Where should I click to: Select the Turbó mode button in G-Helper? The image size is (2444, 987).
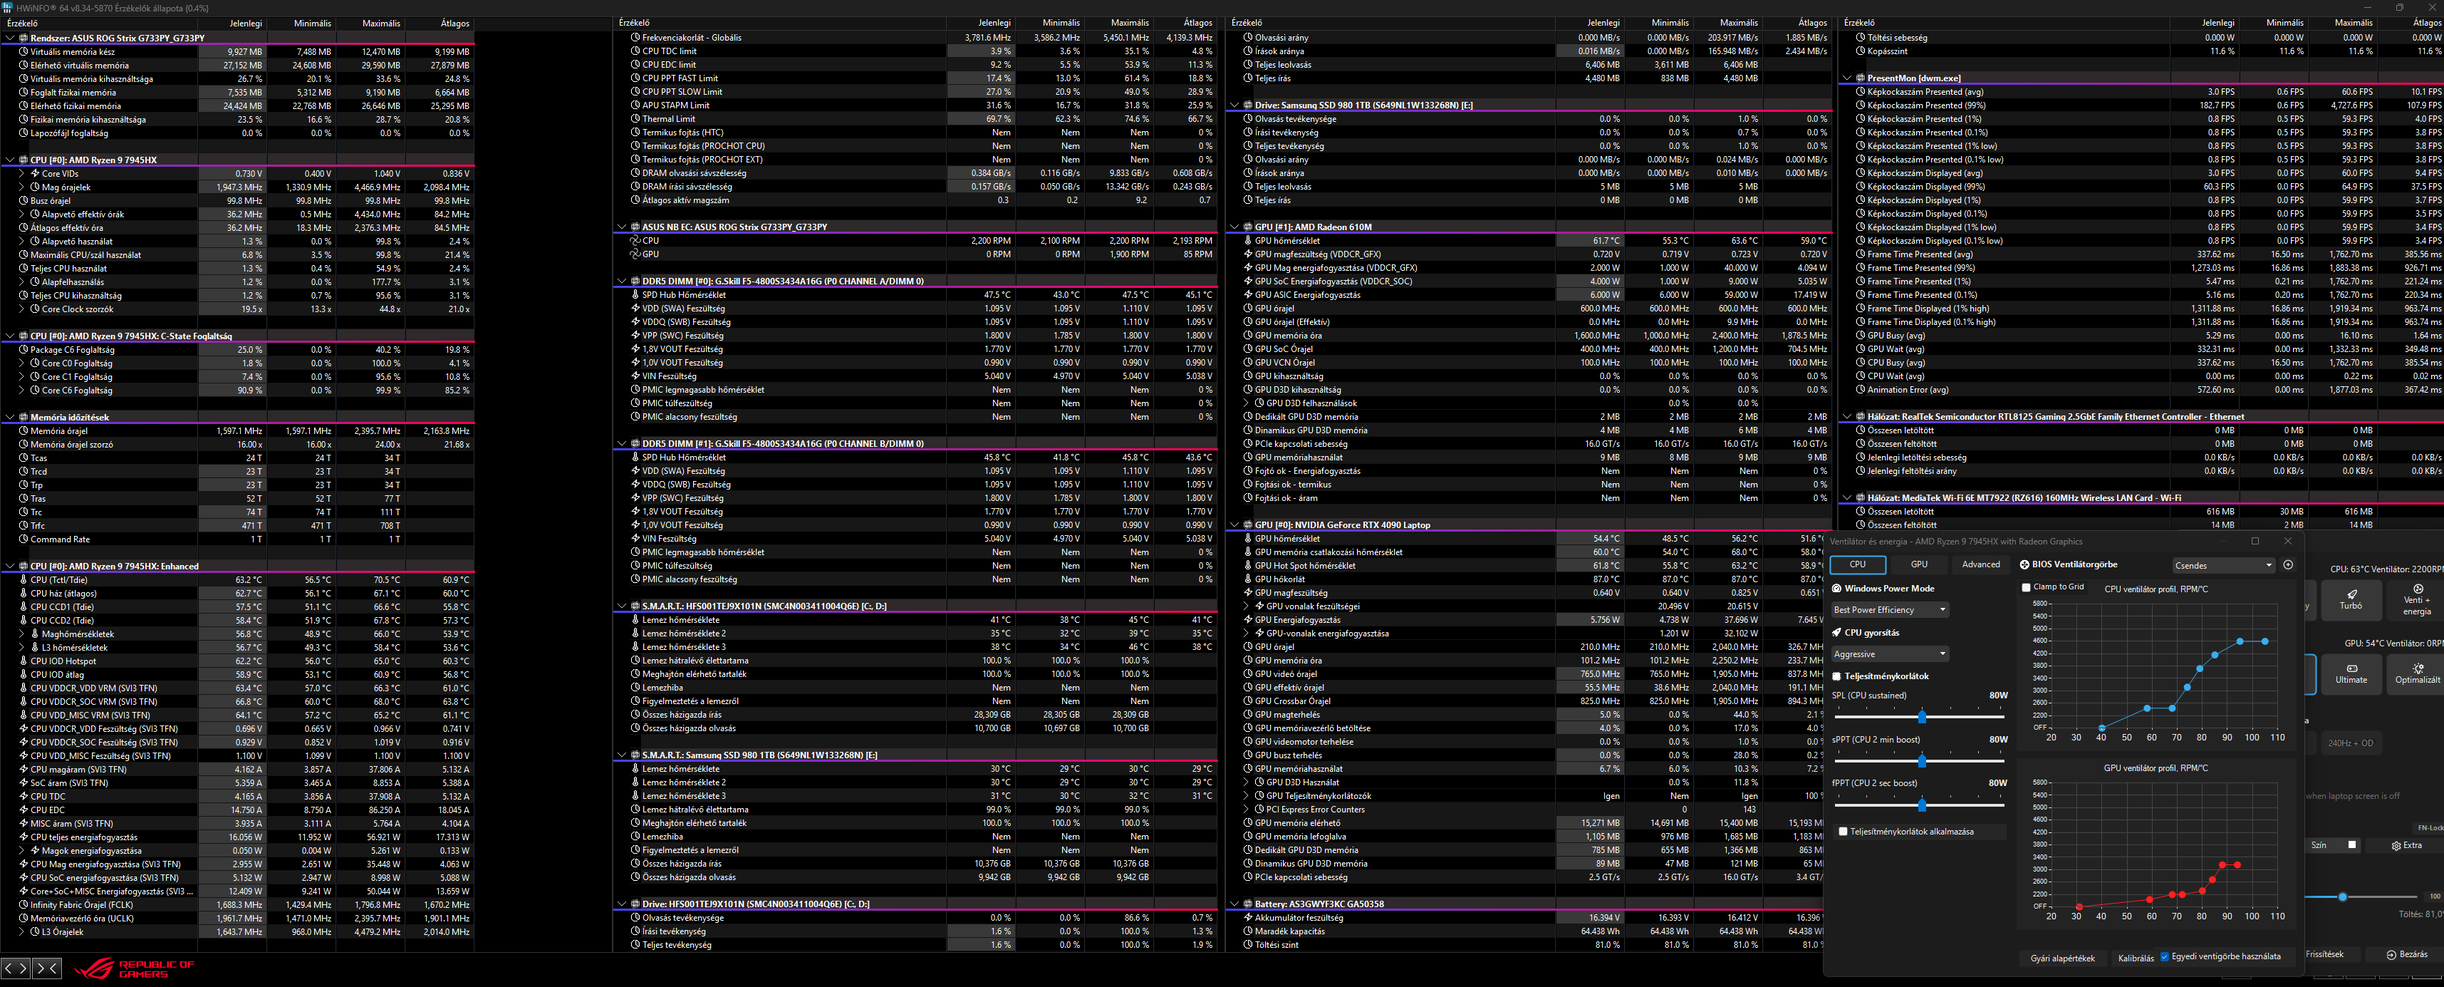pyautogui.click(x=2351, y=599)
